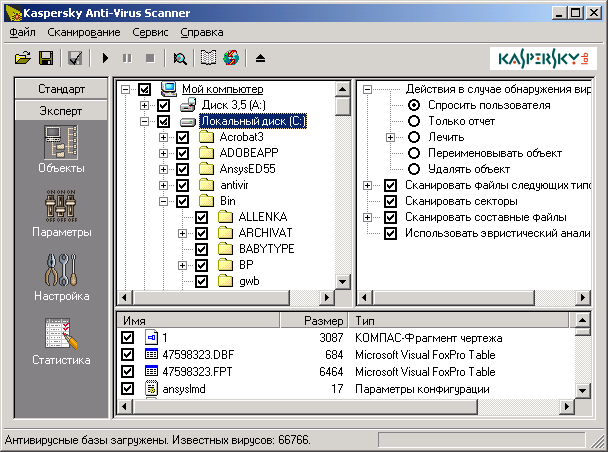The width and height of the screenshot is (608, 452).
Task: Expand Сканировать файлы следующих типов node
Action: click(x=367, y=185)
